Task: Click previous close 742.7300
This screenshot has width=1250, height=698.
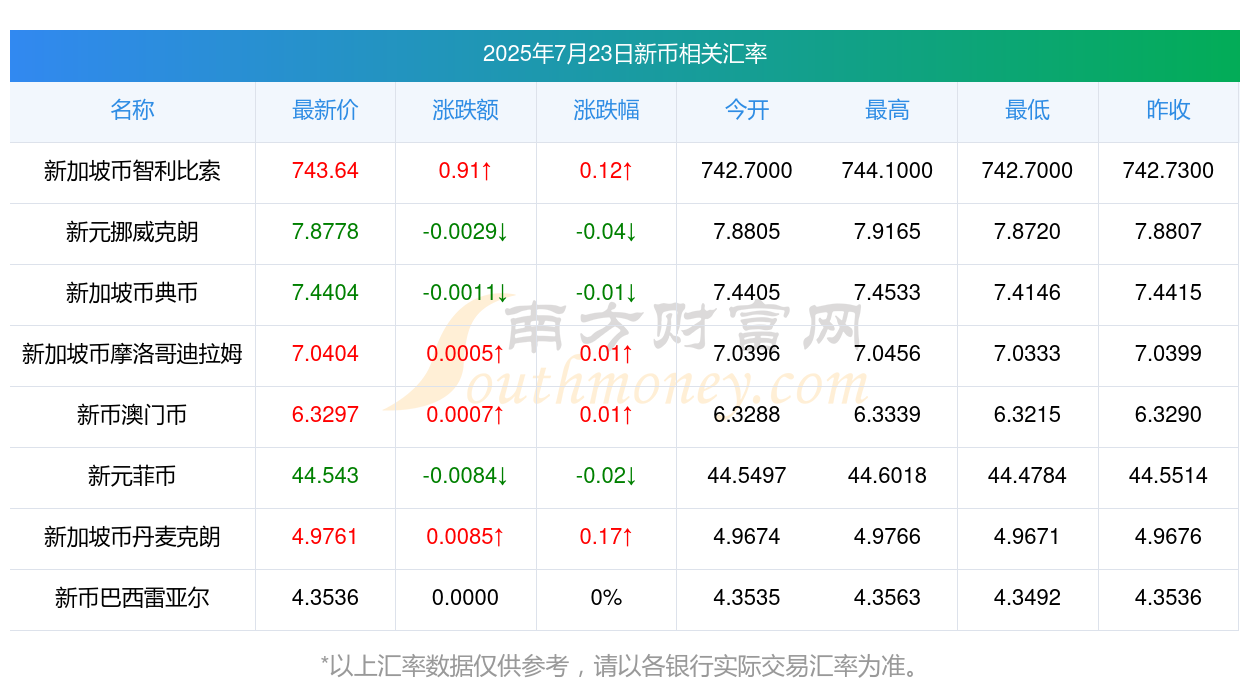Action: point(1168,171)
